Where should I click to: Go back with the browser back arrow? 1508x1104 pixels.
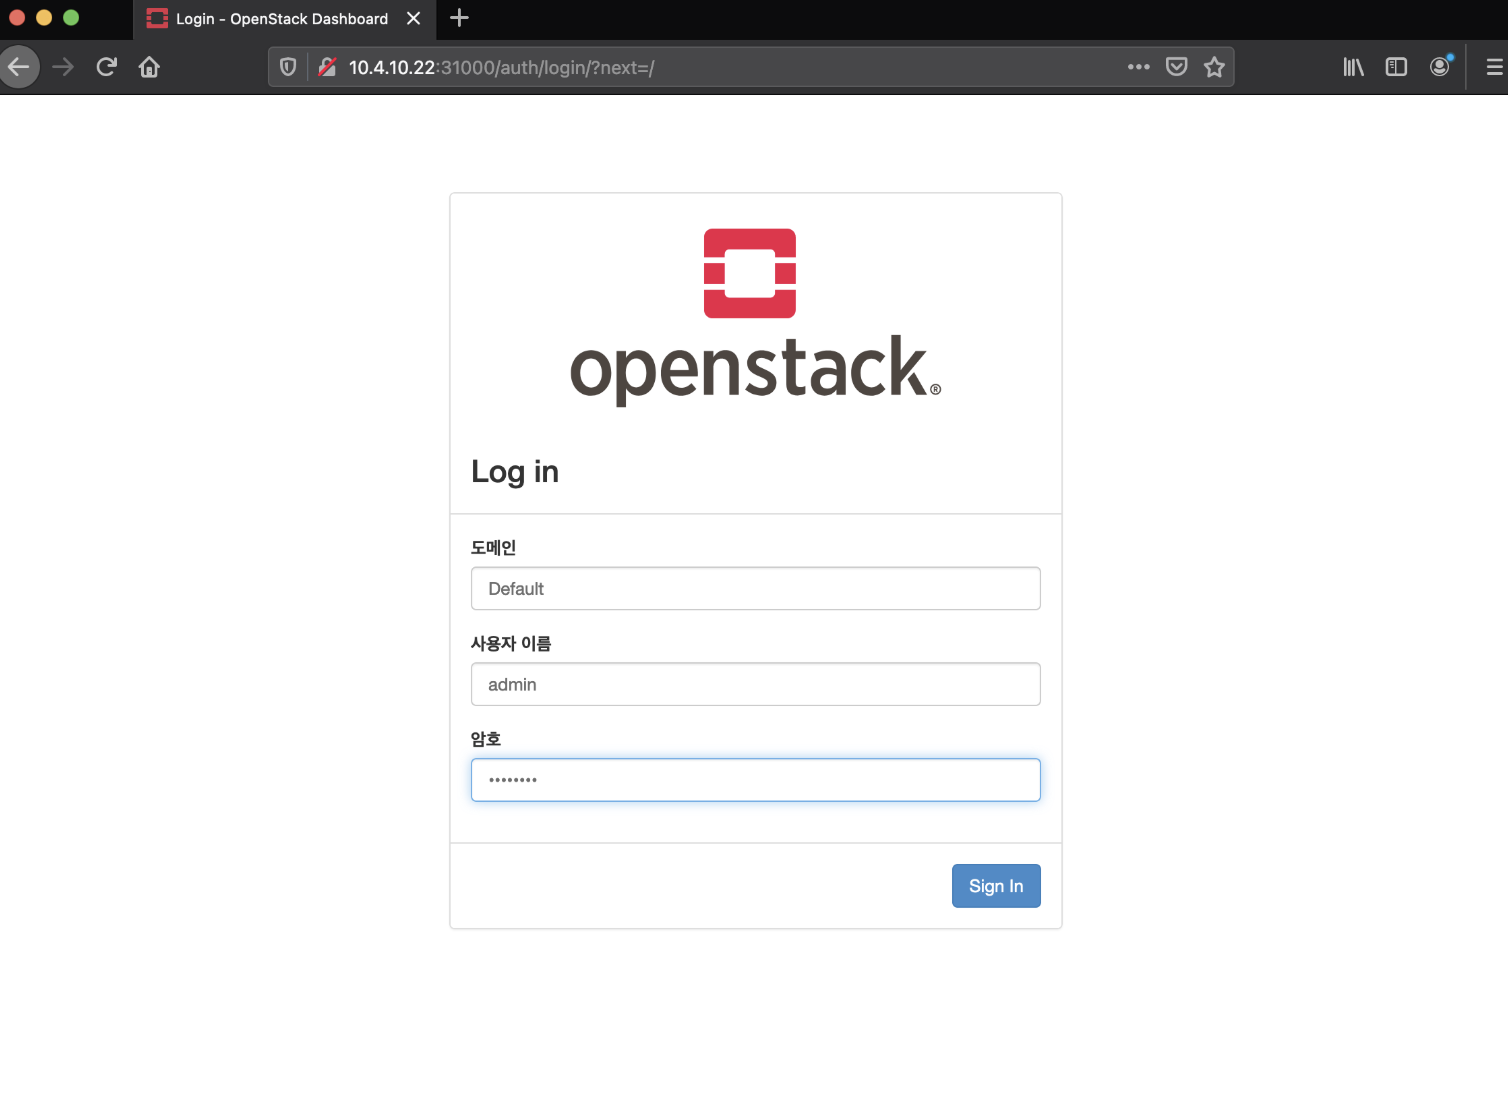[18, 67]
